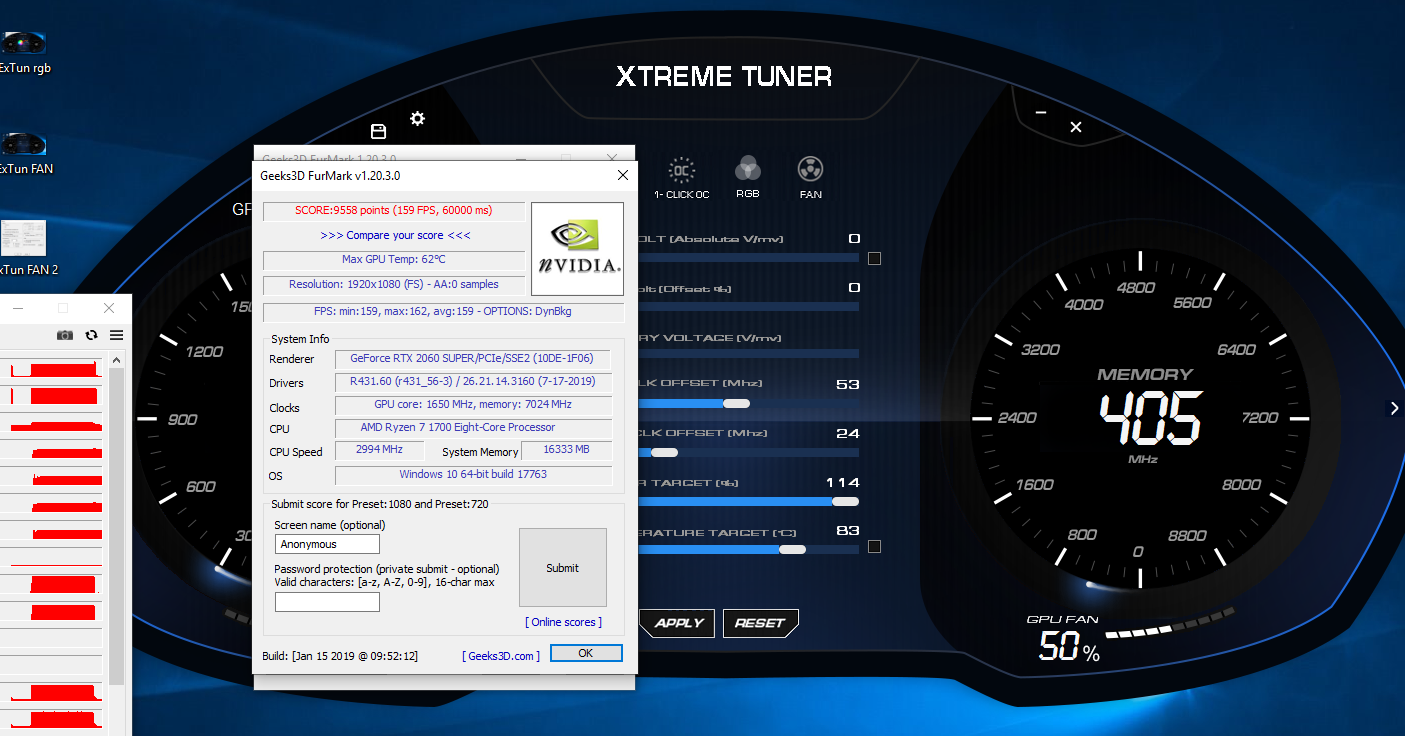The height and width of the screenshot is (736, 1405).
Task: Click the memory voltage slider track
Action: coord(748,354)
